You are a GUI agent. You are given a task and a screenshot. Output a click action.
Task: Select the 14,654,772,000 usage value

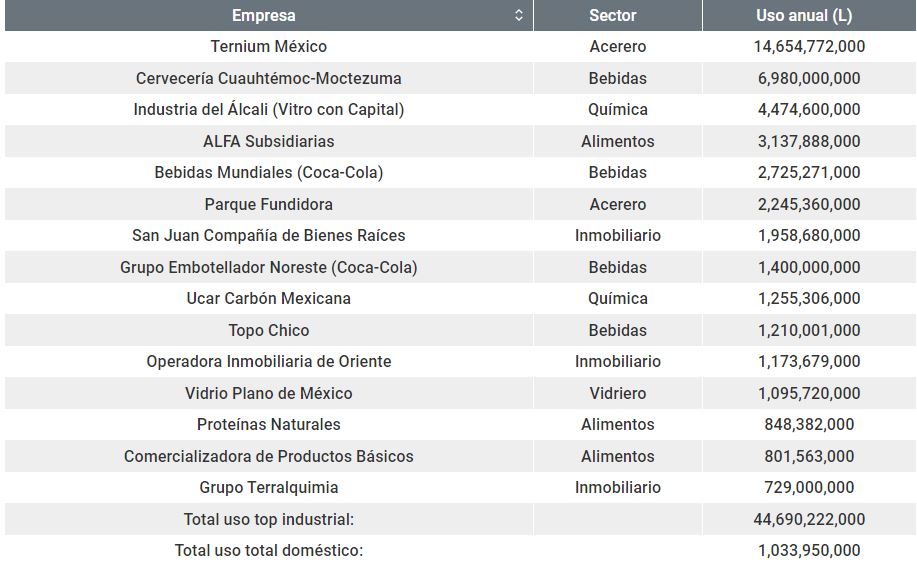coord(809,47)
